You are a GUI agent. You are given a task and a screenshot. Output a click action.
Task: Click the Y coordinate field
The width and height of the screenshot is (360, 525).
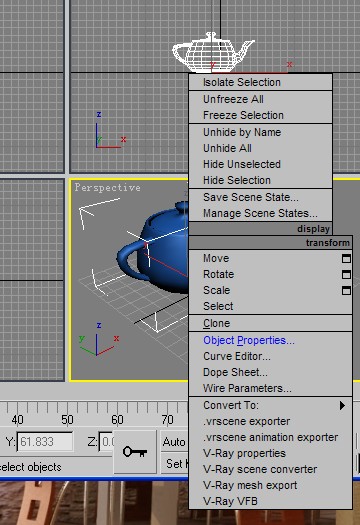pyautogui.click(x=45, y=442)
